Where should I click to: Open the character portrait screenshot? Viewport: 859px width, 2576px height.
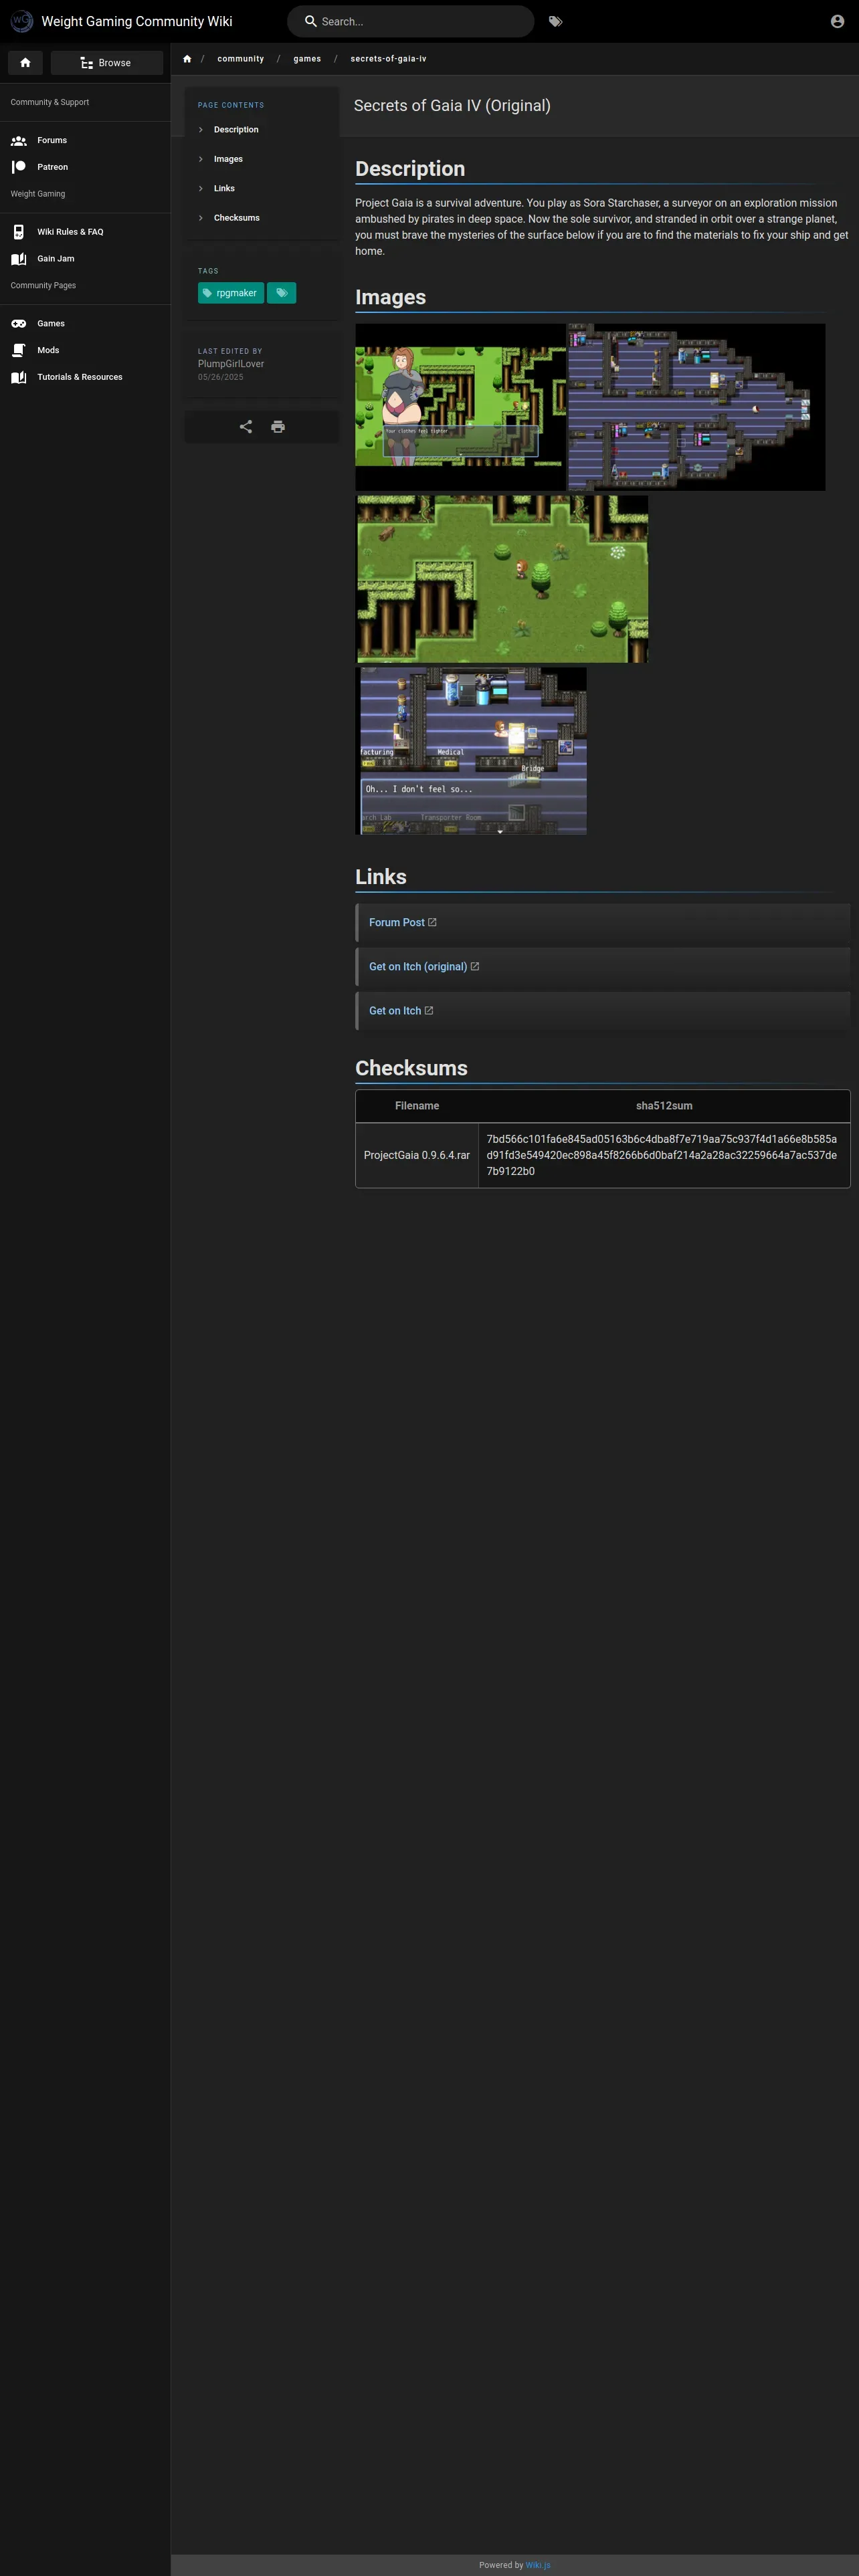tap(460, 406)
